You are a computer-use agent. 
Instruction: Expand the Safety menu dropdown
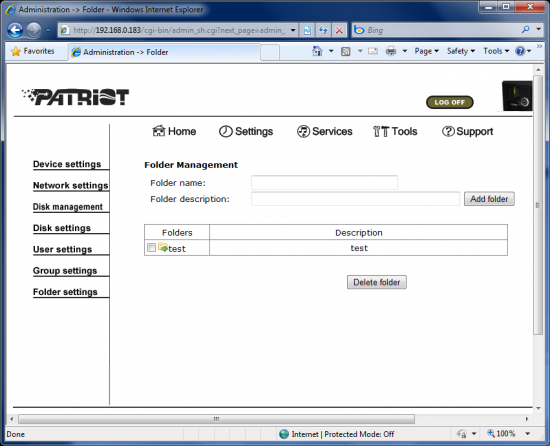click(461, 51)
